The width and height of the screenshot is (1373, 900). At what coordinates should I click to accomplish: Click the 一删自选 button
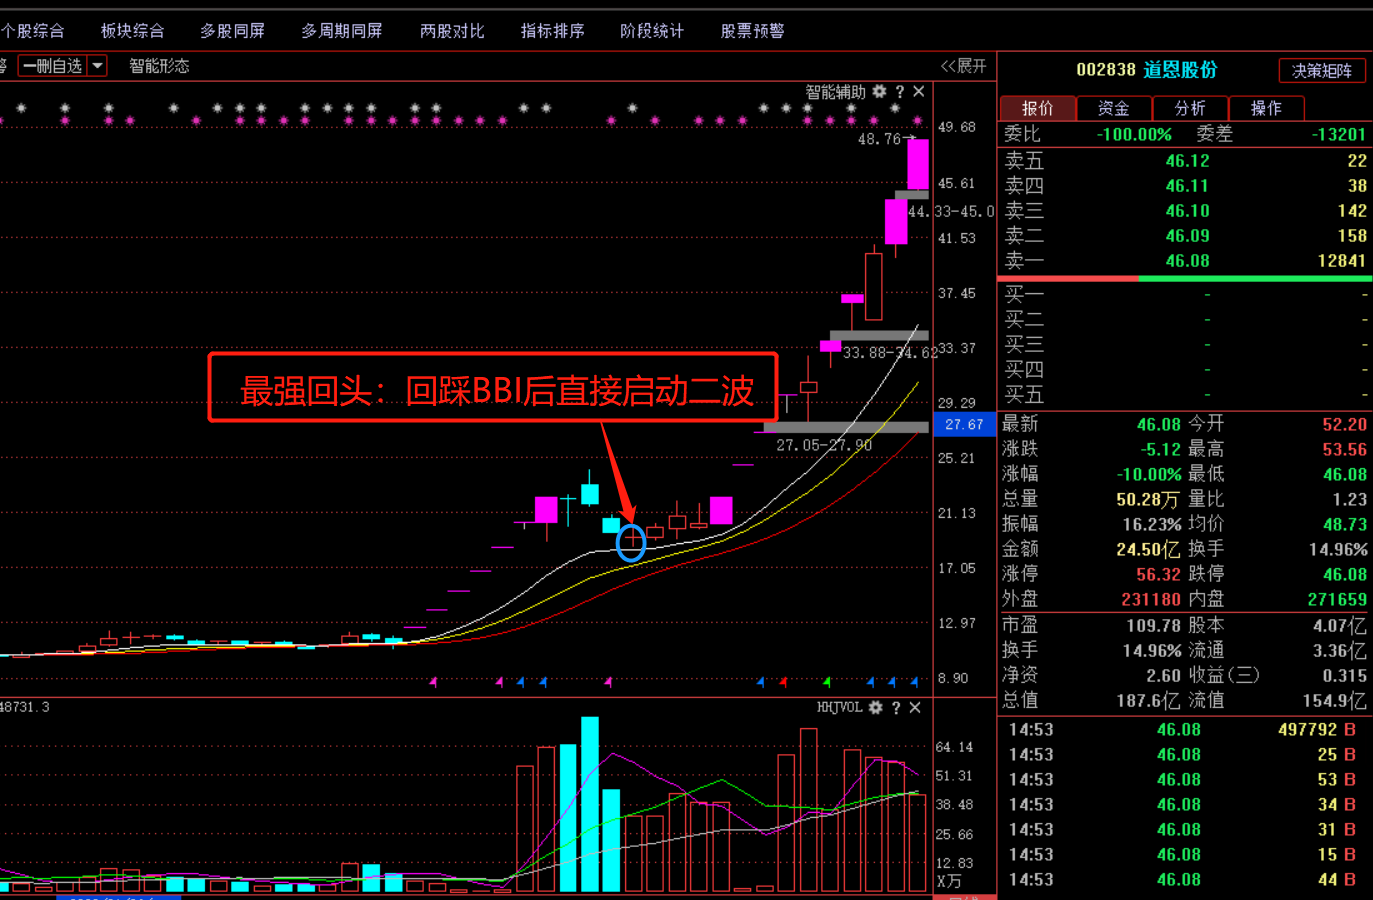pos(53,66)
